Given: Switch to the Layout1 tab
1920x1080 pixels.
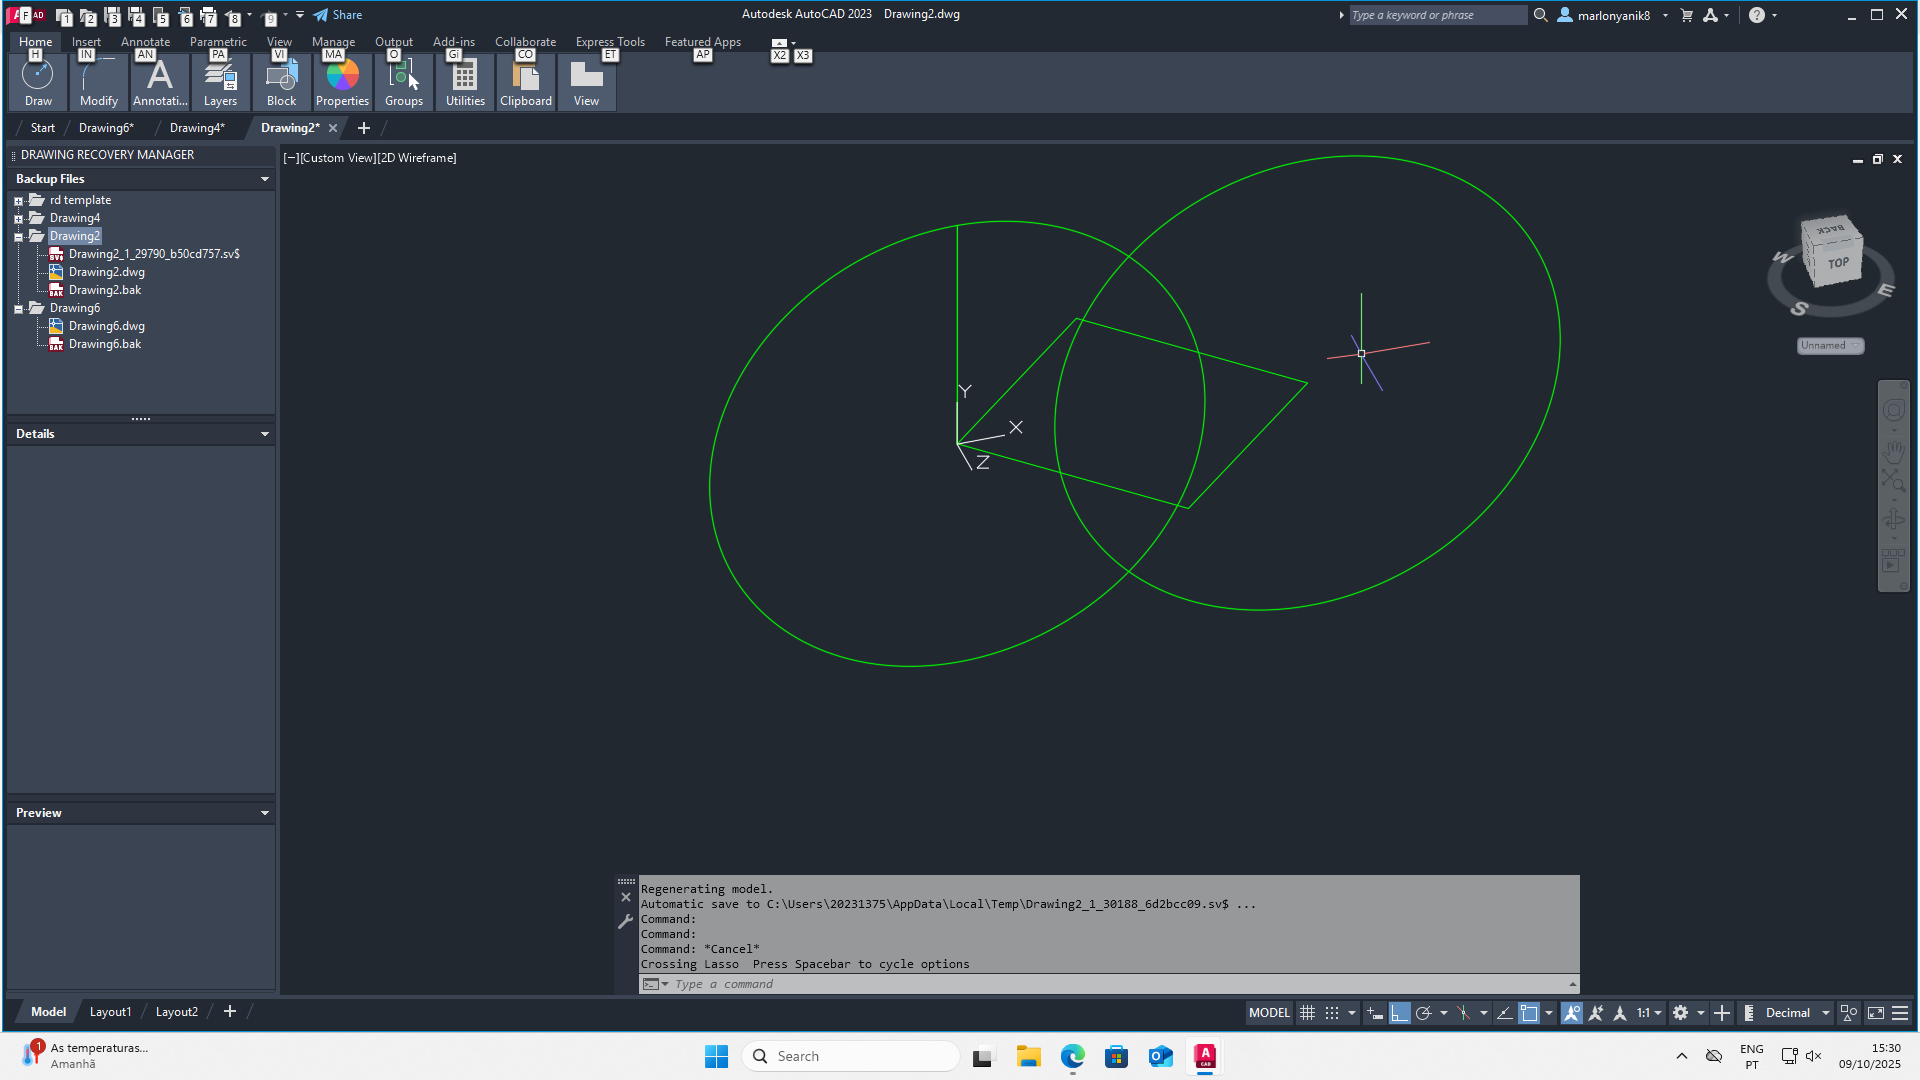Looking at the screenshot, I should (x=110, y=1012).
